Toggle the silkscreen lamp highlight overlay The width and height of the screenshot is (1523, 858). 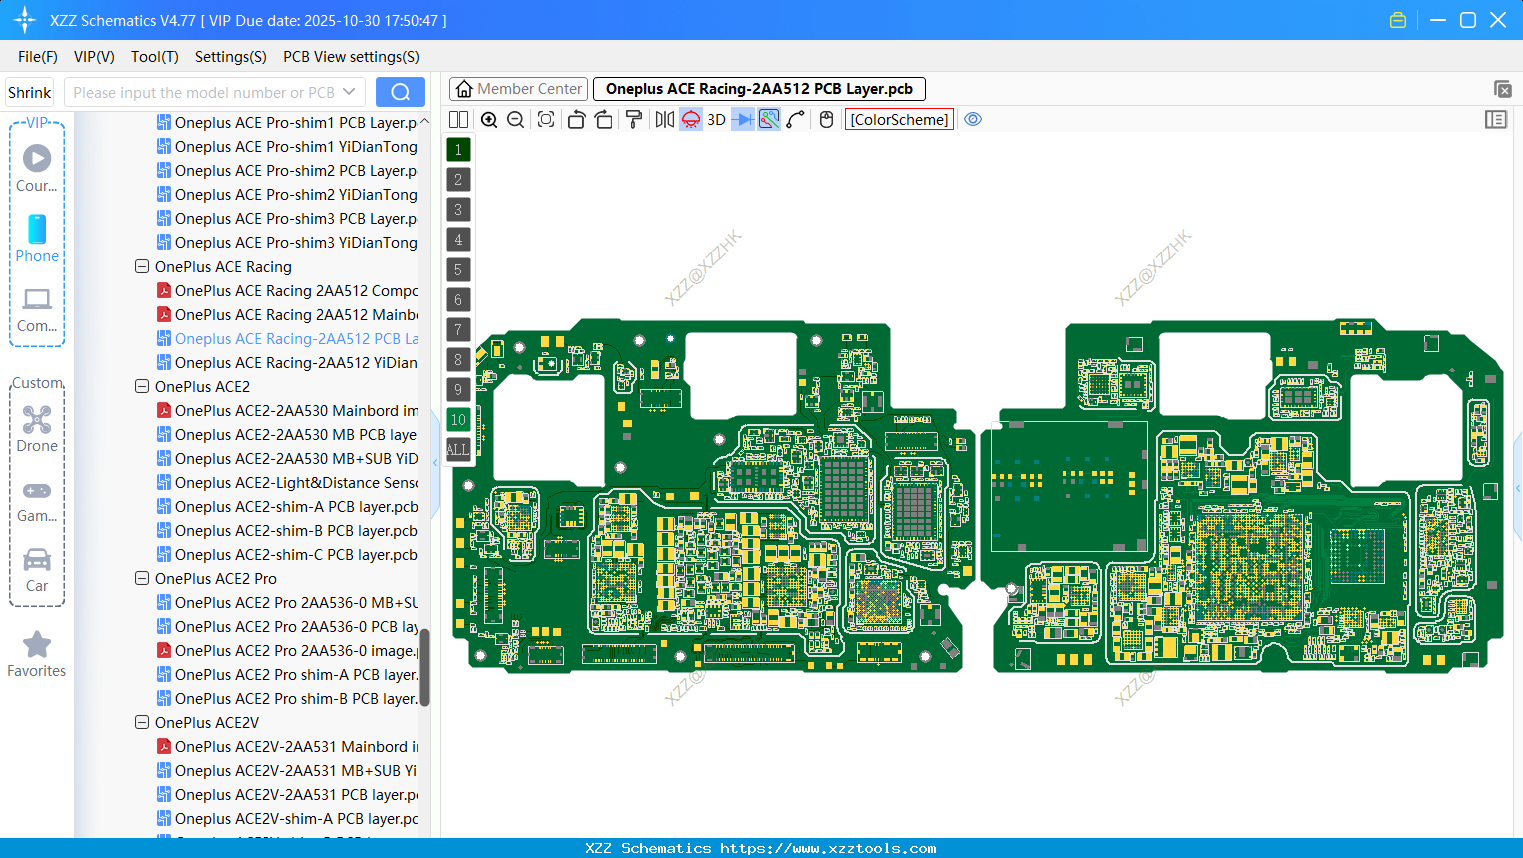(x=690, y=119)
